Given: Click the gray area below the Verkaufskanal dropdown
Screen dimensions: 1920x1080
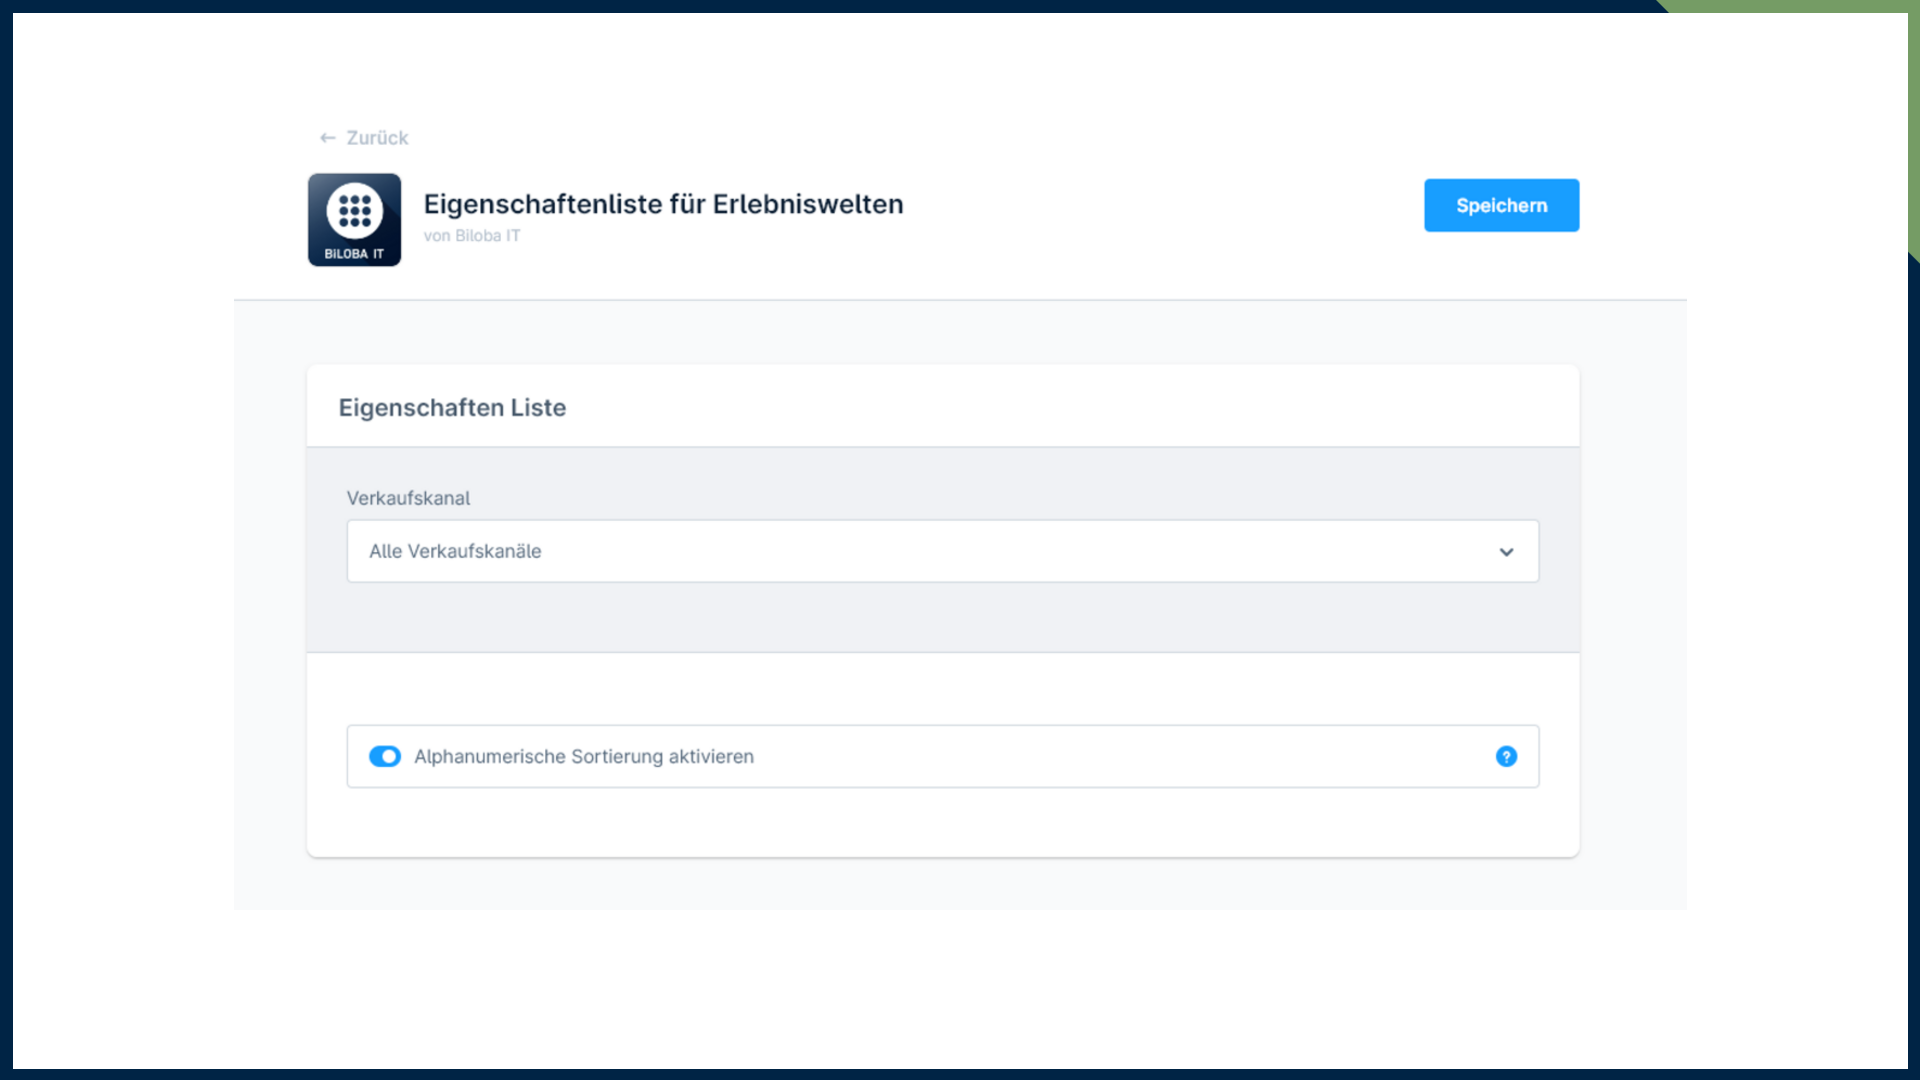Looking at the screenshot, I should tap(942, 618).
